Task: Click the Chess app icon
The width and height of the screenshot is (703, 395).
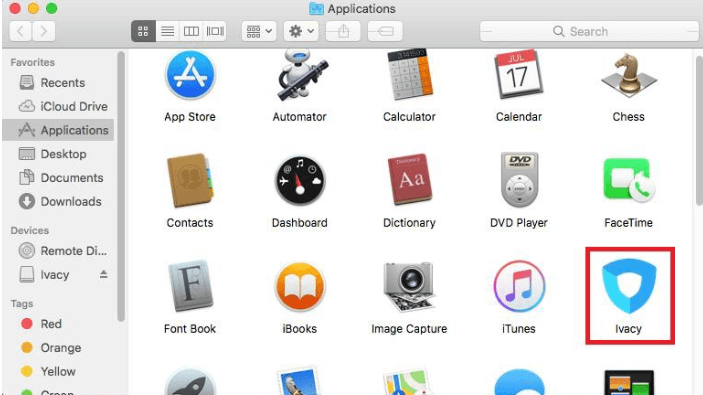Action: (x=629, y=74)
